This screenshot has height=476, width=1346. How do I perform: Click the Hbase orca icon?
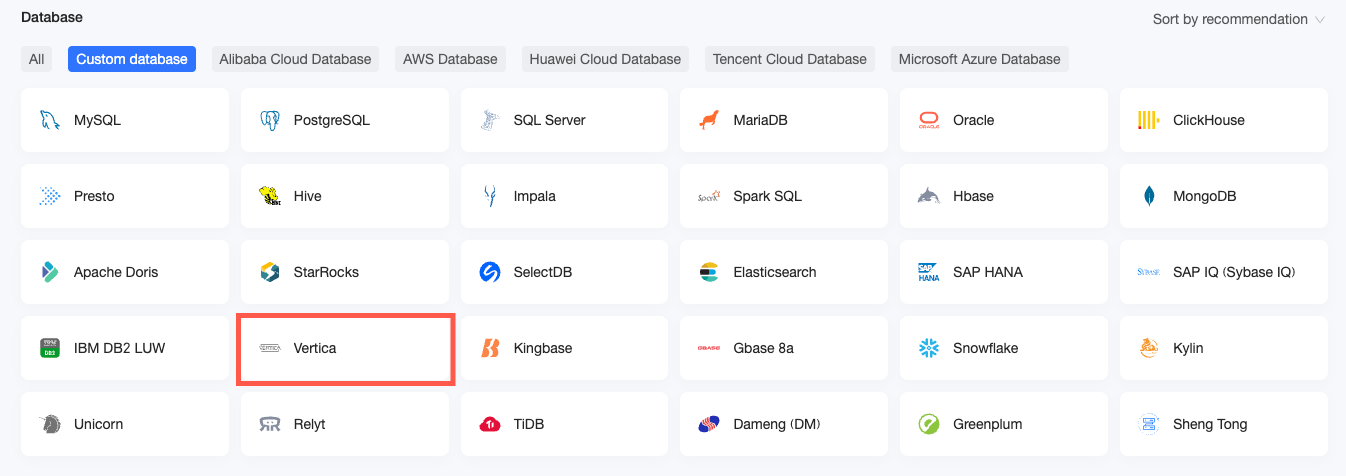(x=929, y=196)
